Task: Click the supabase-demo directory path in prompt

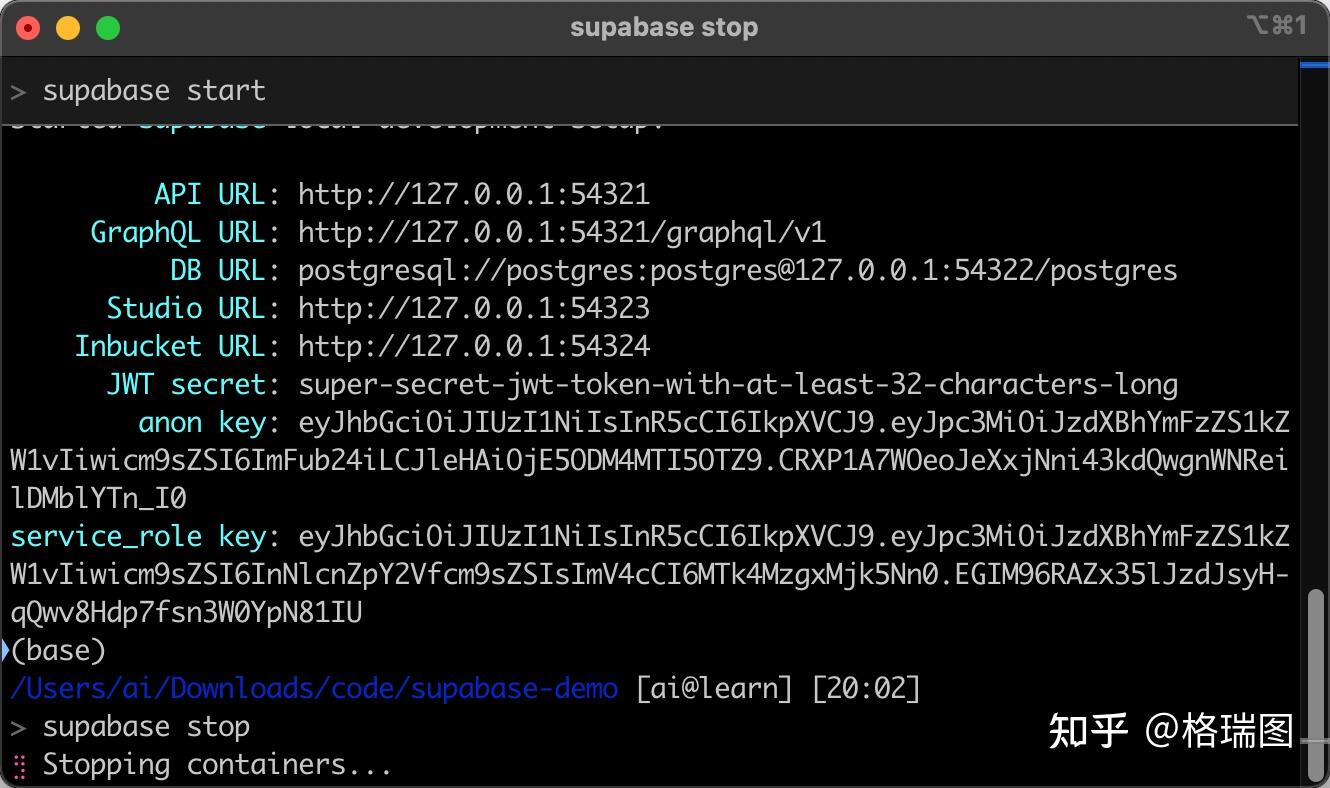Action: [314, 688]
